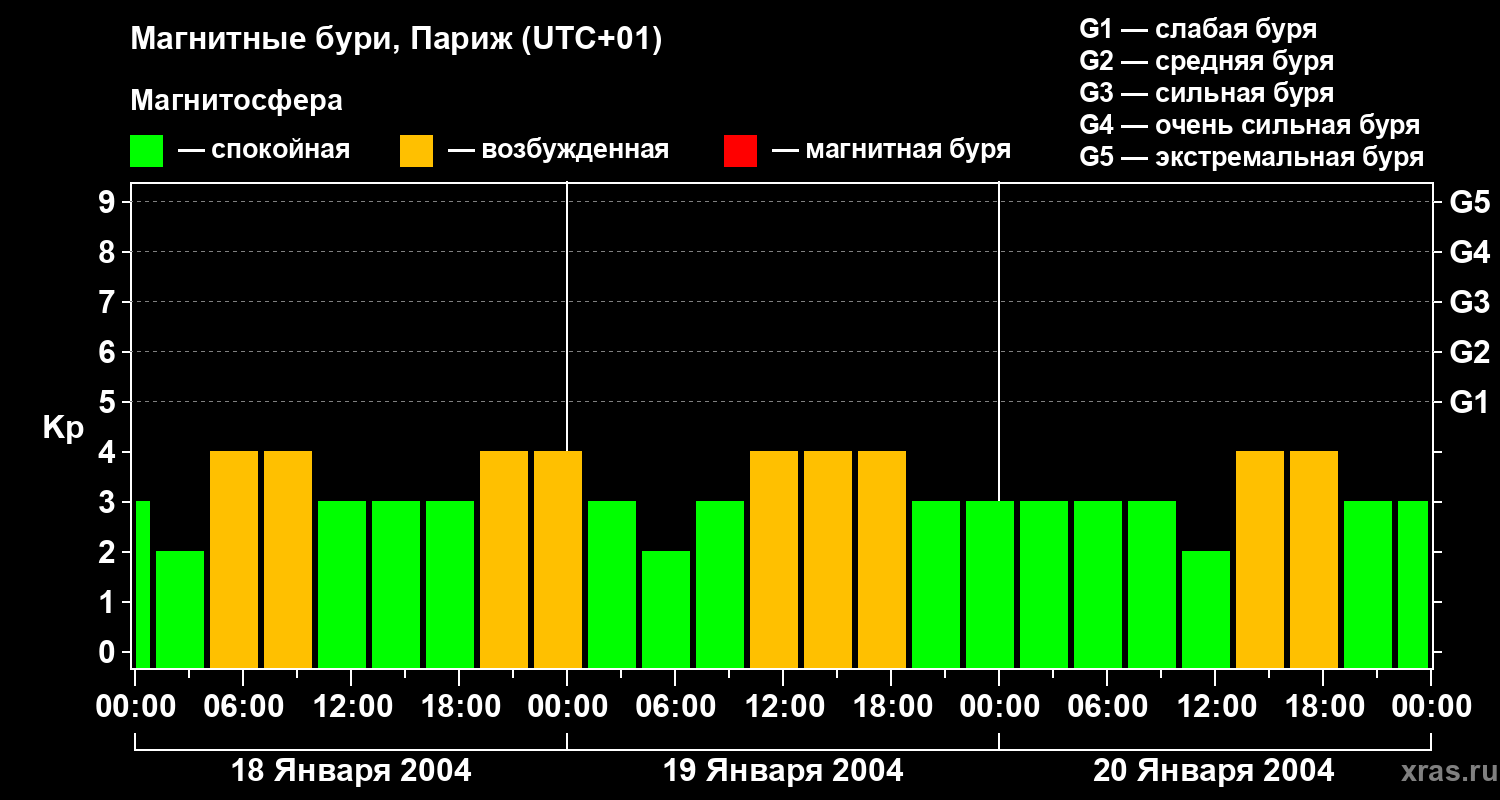1500x800 pixels.
Task: Click the chart title 'Магнитные бури, Париж (UTC+01)'
Action: pyautogui.click(x=396, y=40)
